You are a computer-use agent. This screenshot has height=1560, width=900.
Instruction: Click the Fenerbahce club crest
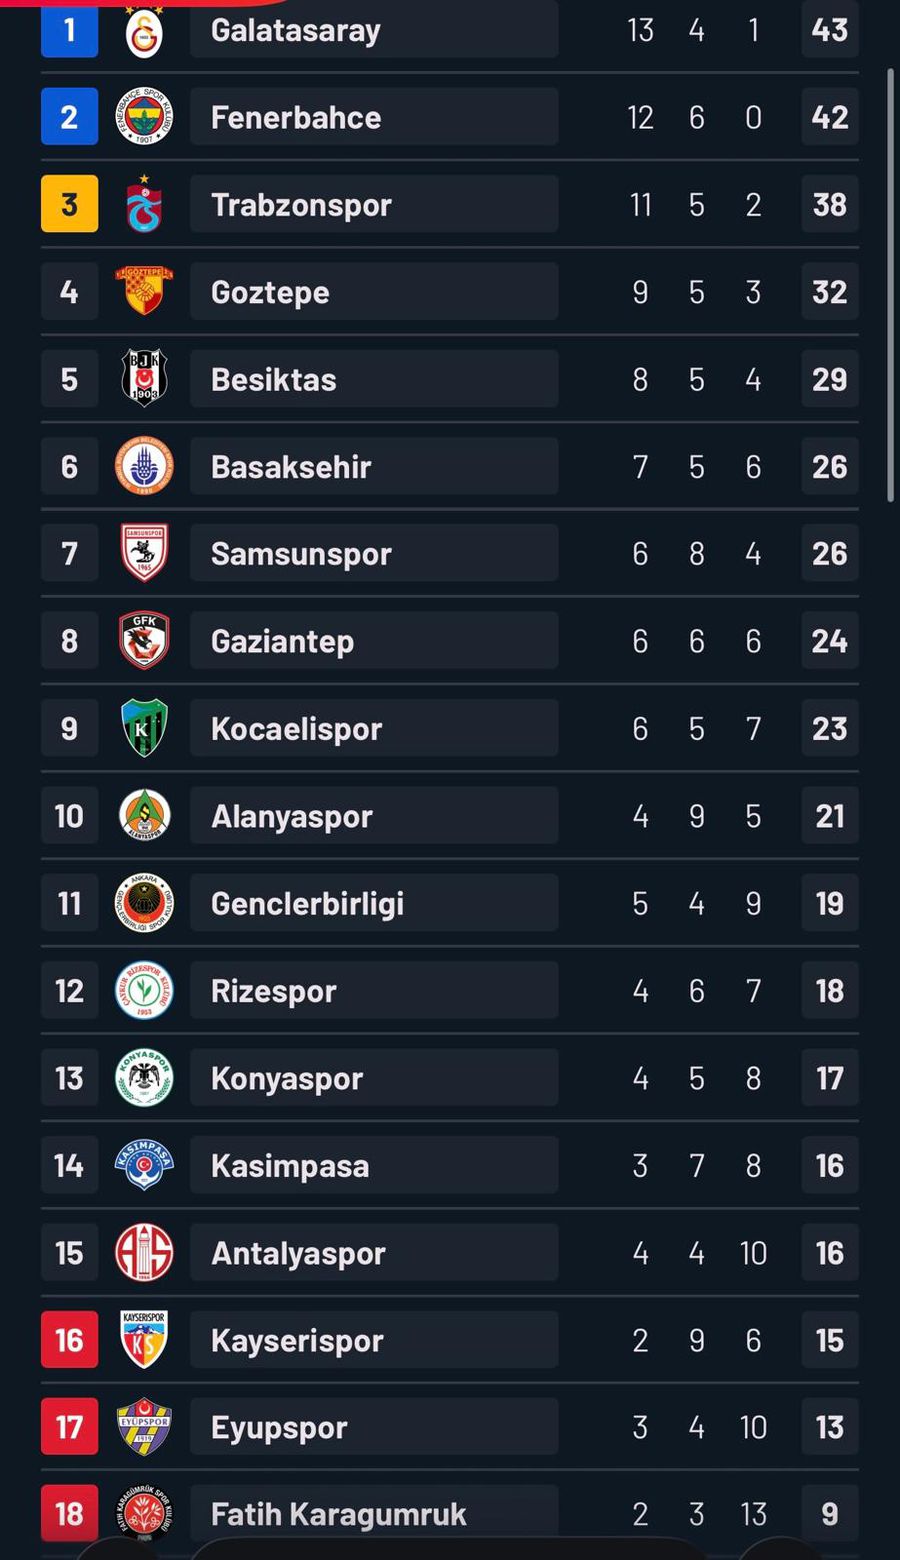(x=143, y=116)
